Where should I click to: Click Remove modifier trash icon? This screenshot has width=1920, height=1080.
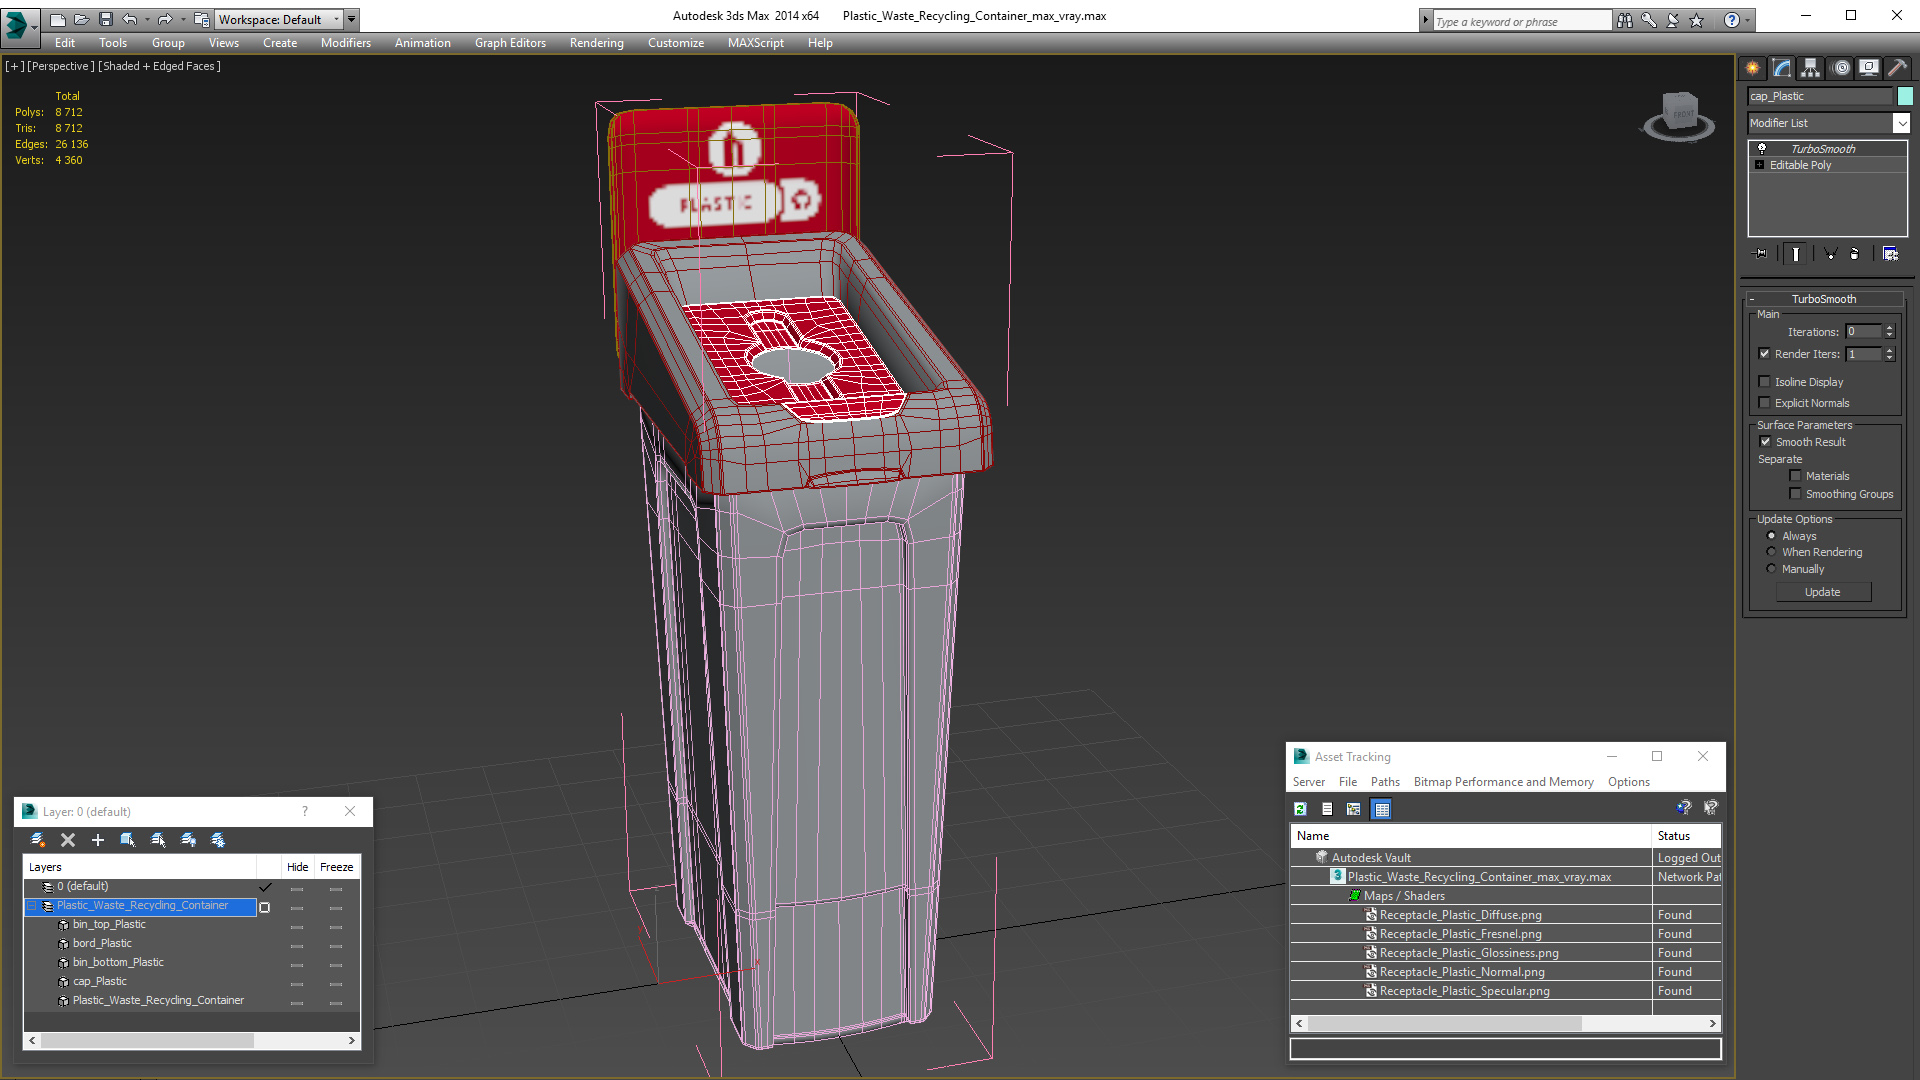1854,254
